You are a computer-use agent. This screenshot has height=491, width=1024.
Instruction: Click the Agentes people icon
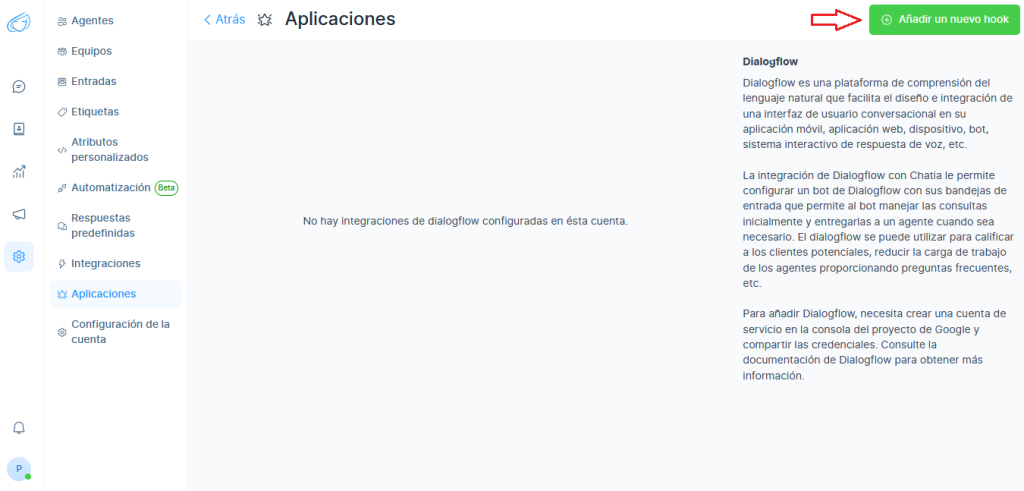tap(62, 21)
